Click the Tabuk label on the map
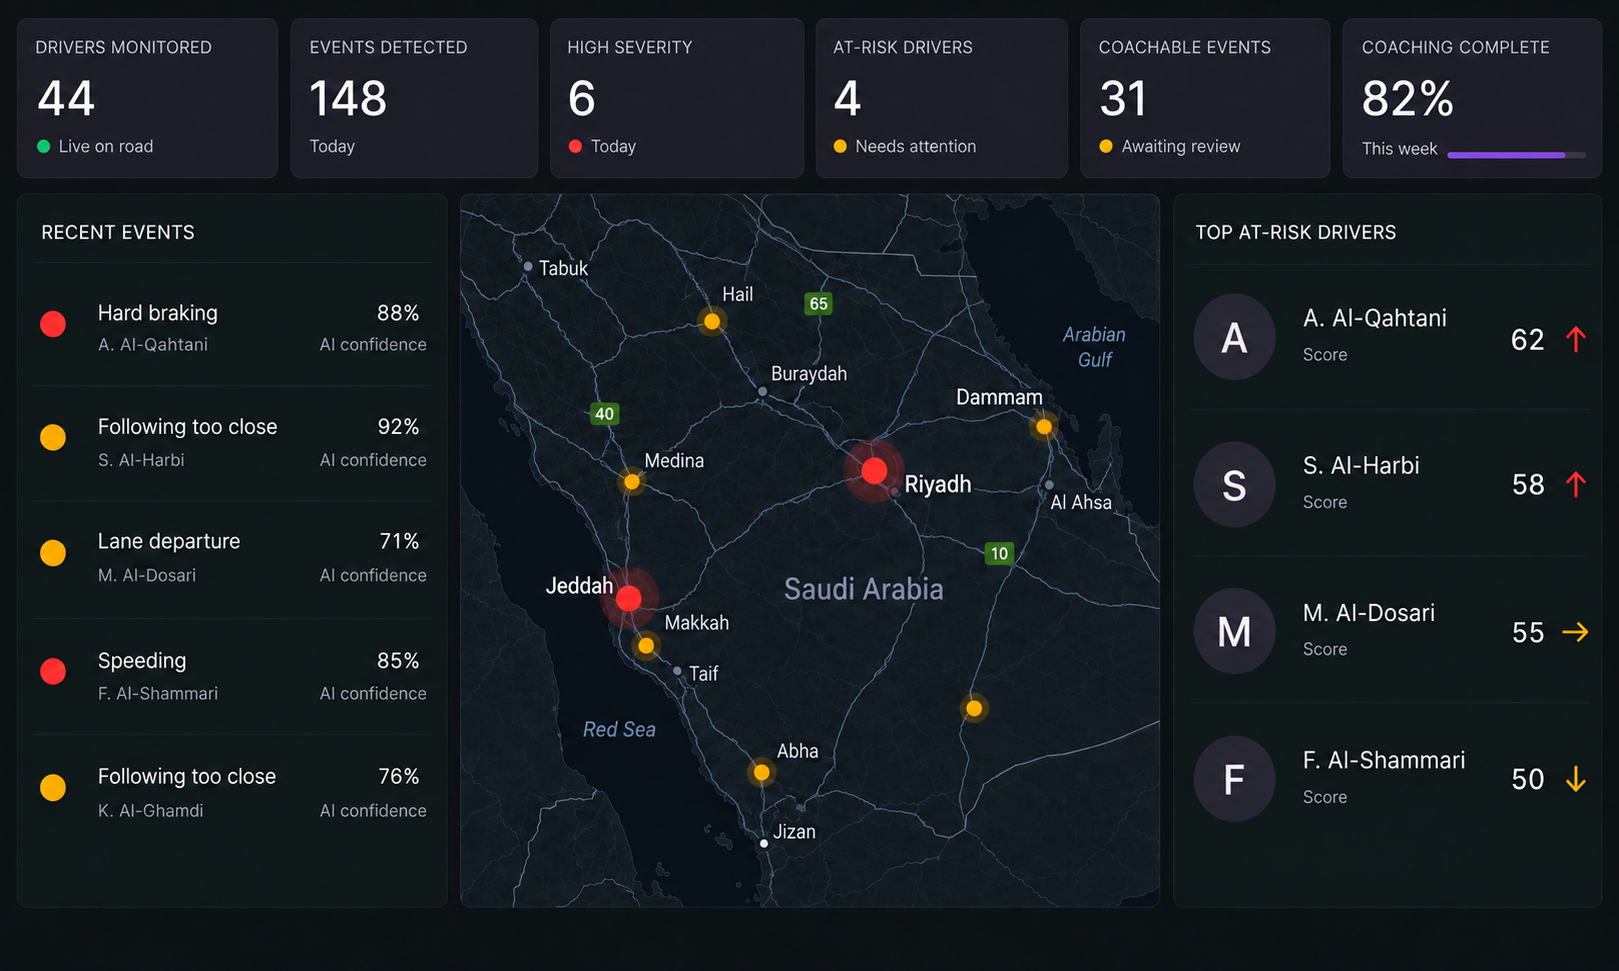This screenshot has height=971, width=1619. click(x=563, y=268)
